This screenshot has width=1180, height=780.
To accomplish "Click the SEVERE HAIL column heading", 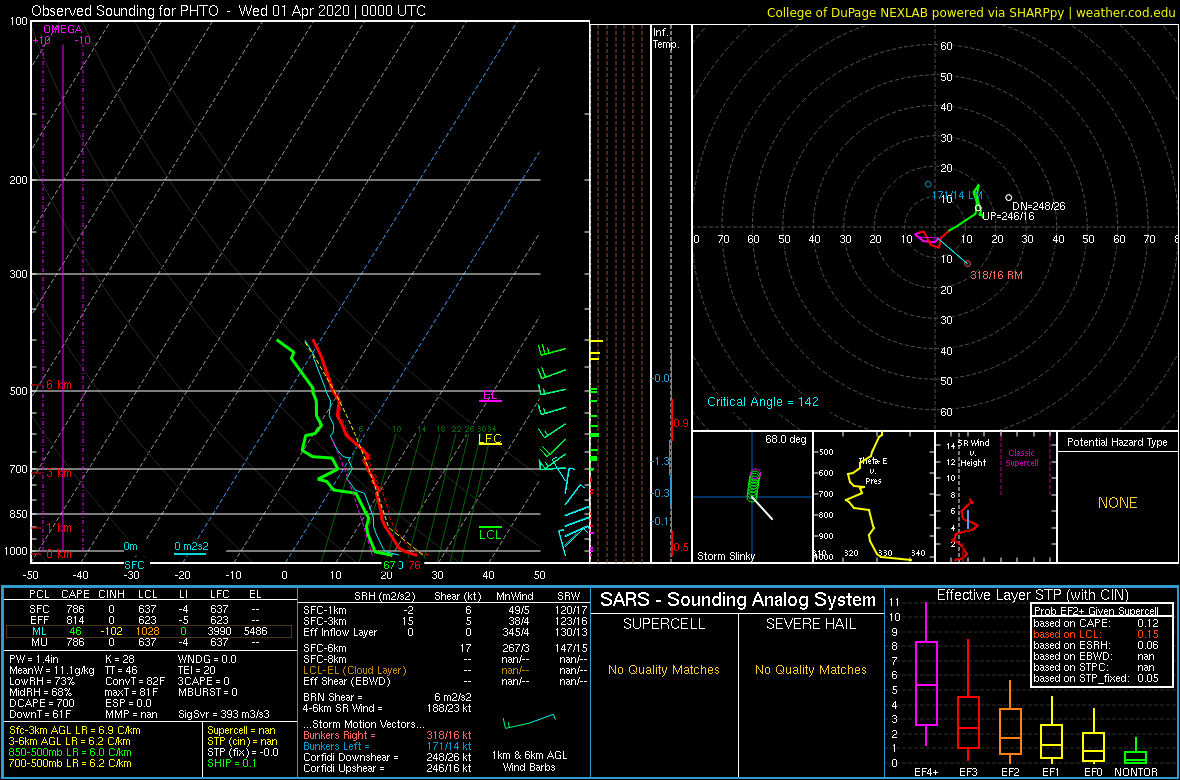I will coord(811,624).
